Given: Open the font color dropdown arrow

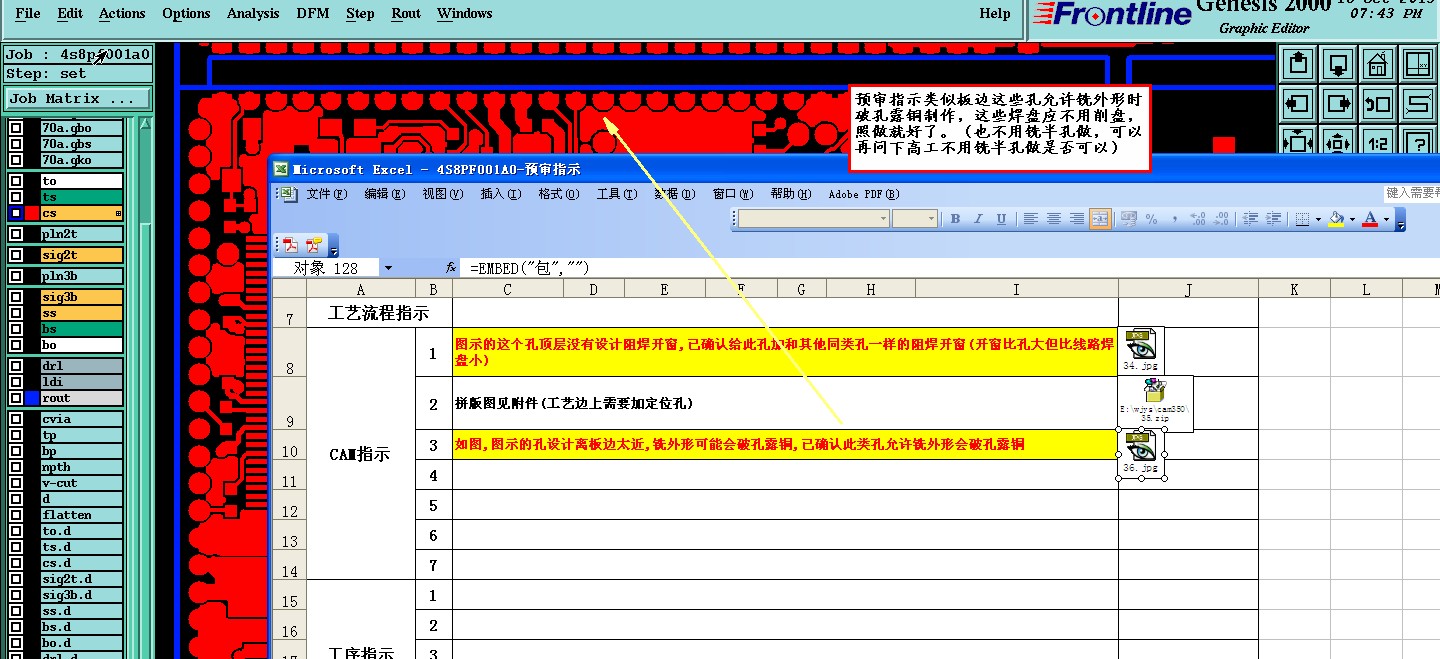Looking at the screenshot, I should 1385,219.
